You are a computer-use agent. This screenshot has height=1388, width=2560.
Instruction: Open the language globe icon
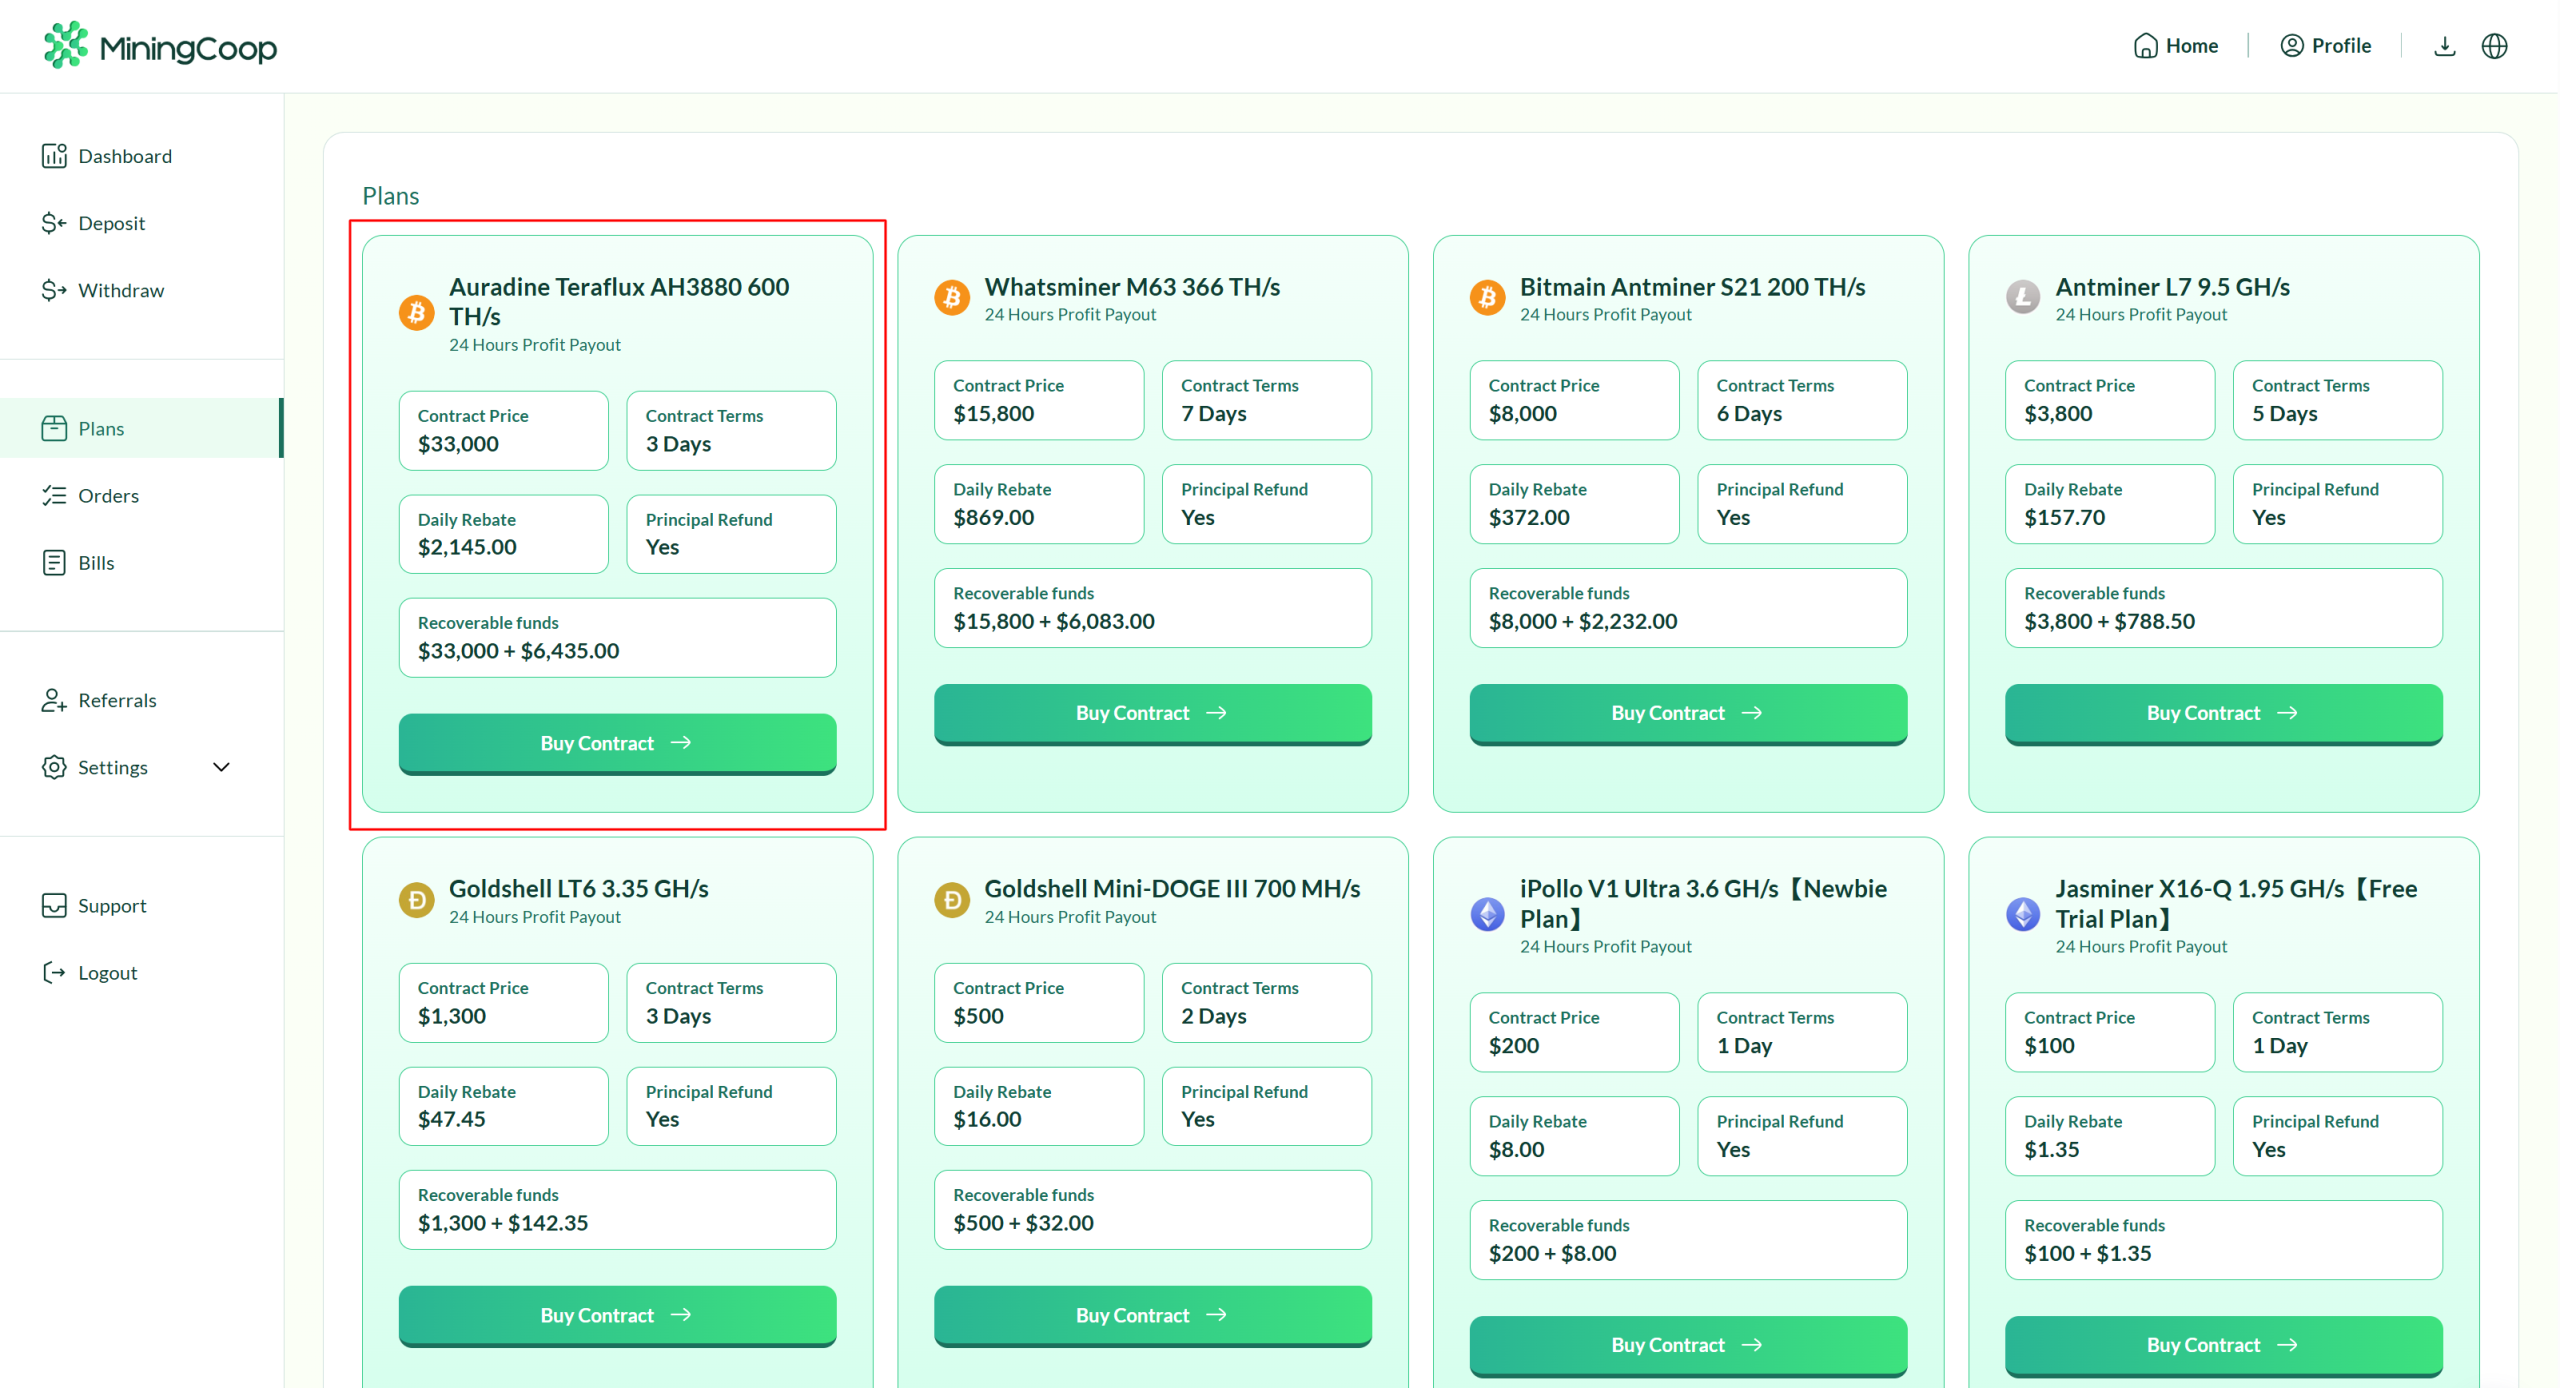[x=2494, y=46]
